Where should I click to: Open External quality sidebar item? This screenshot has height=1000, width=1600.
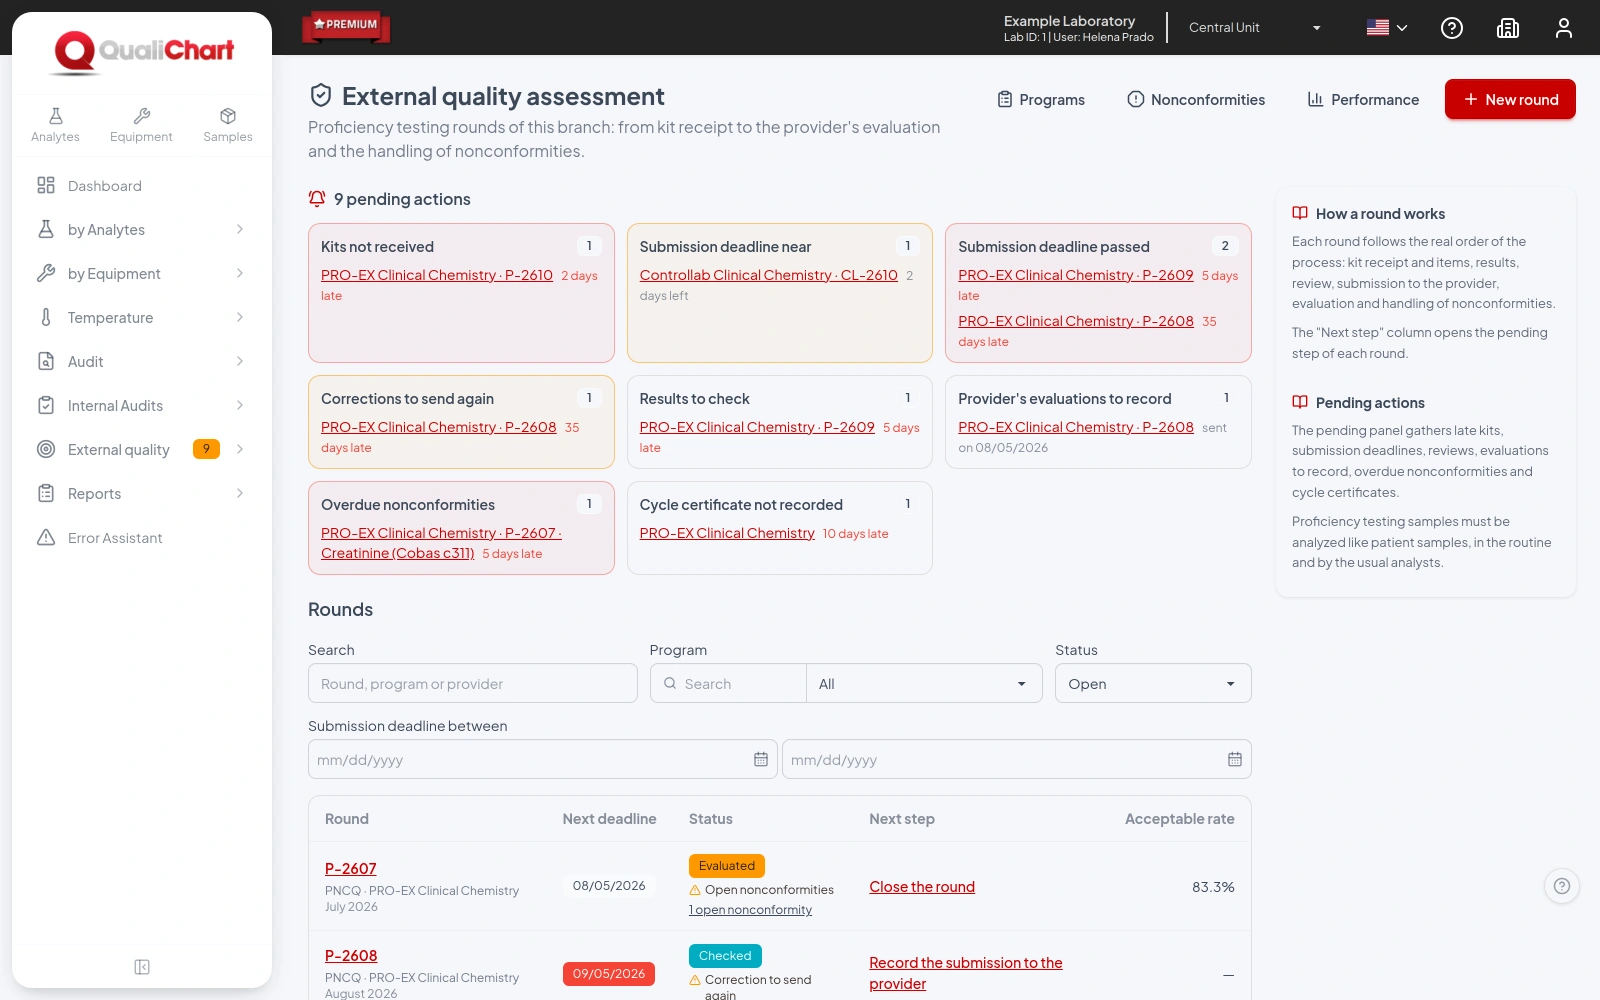(x=142, y=450)
